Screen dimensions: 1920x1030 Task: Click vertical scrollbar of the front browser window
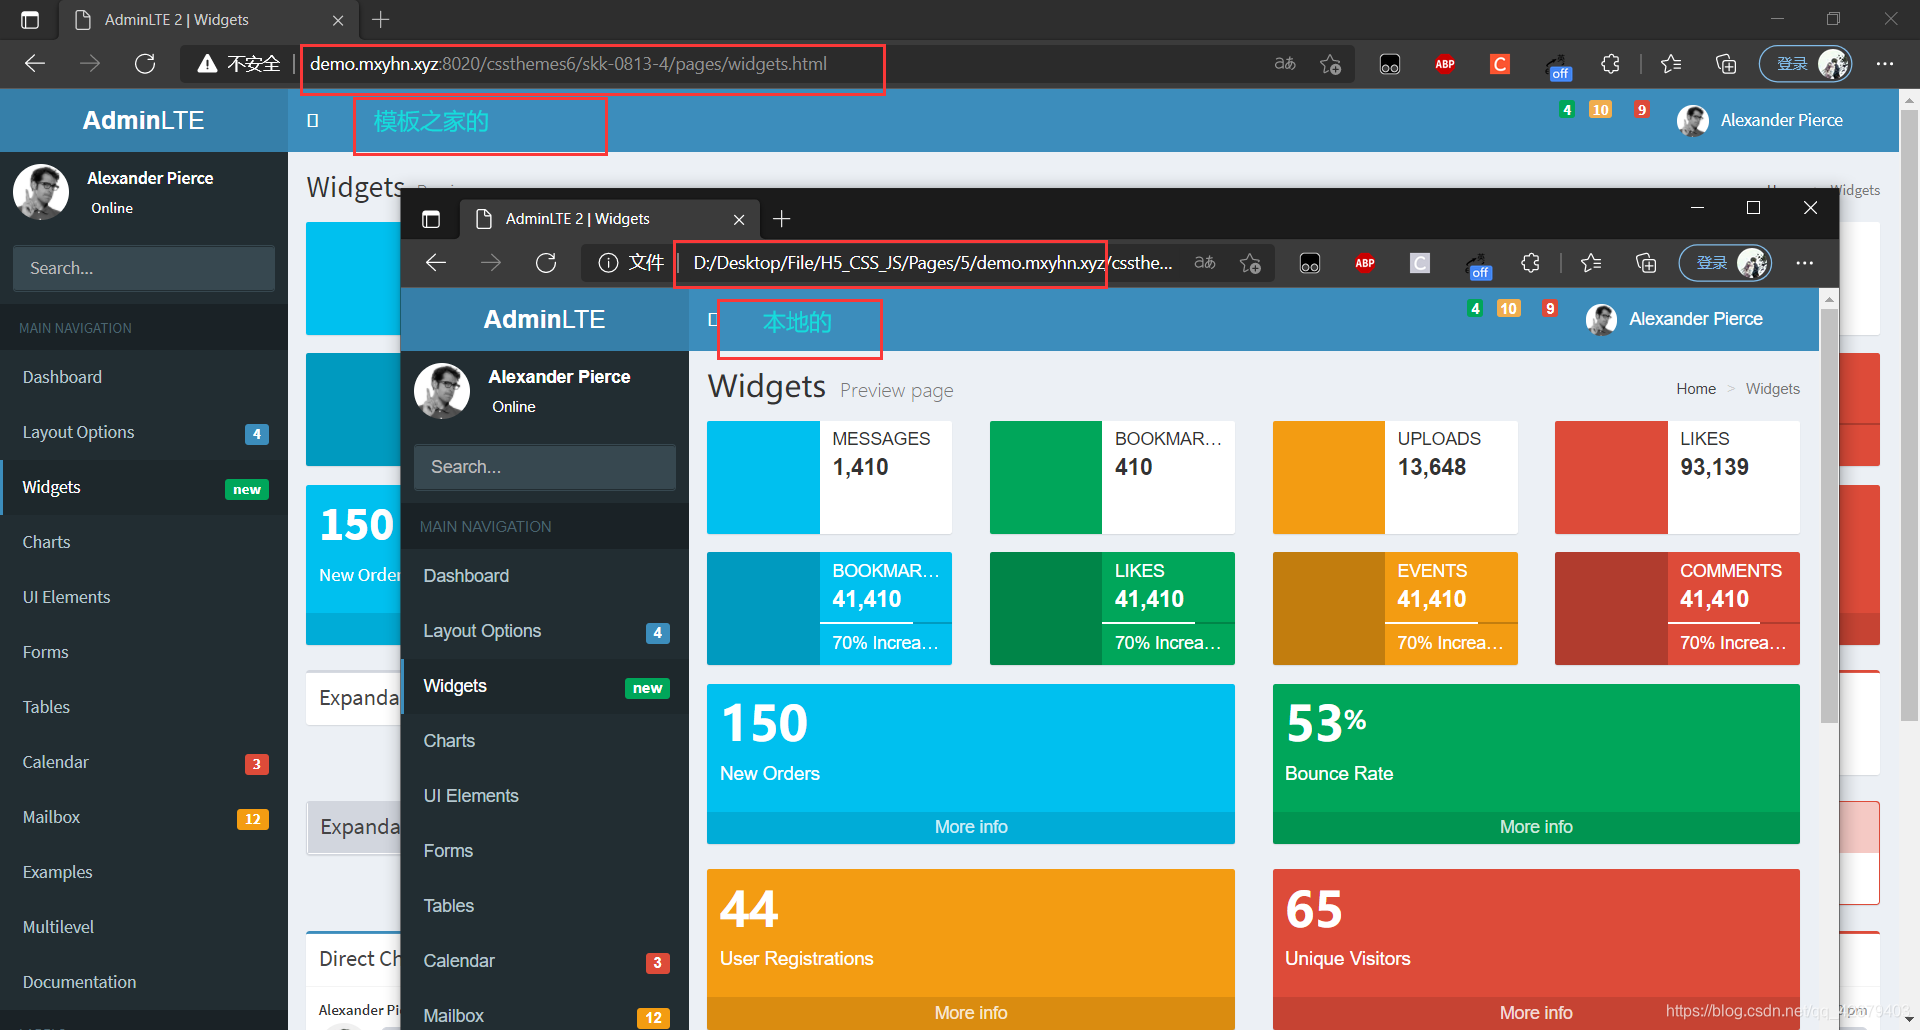coord(1829,515)
